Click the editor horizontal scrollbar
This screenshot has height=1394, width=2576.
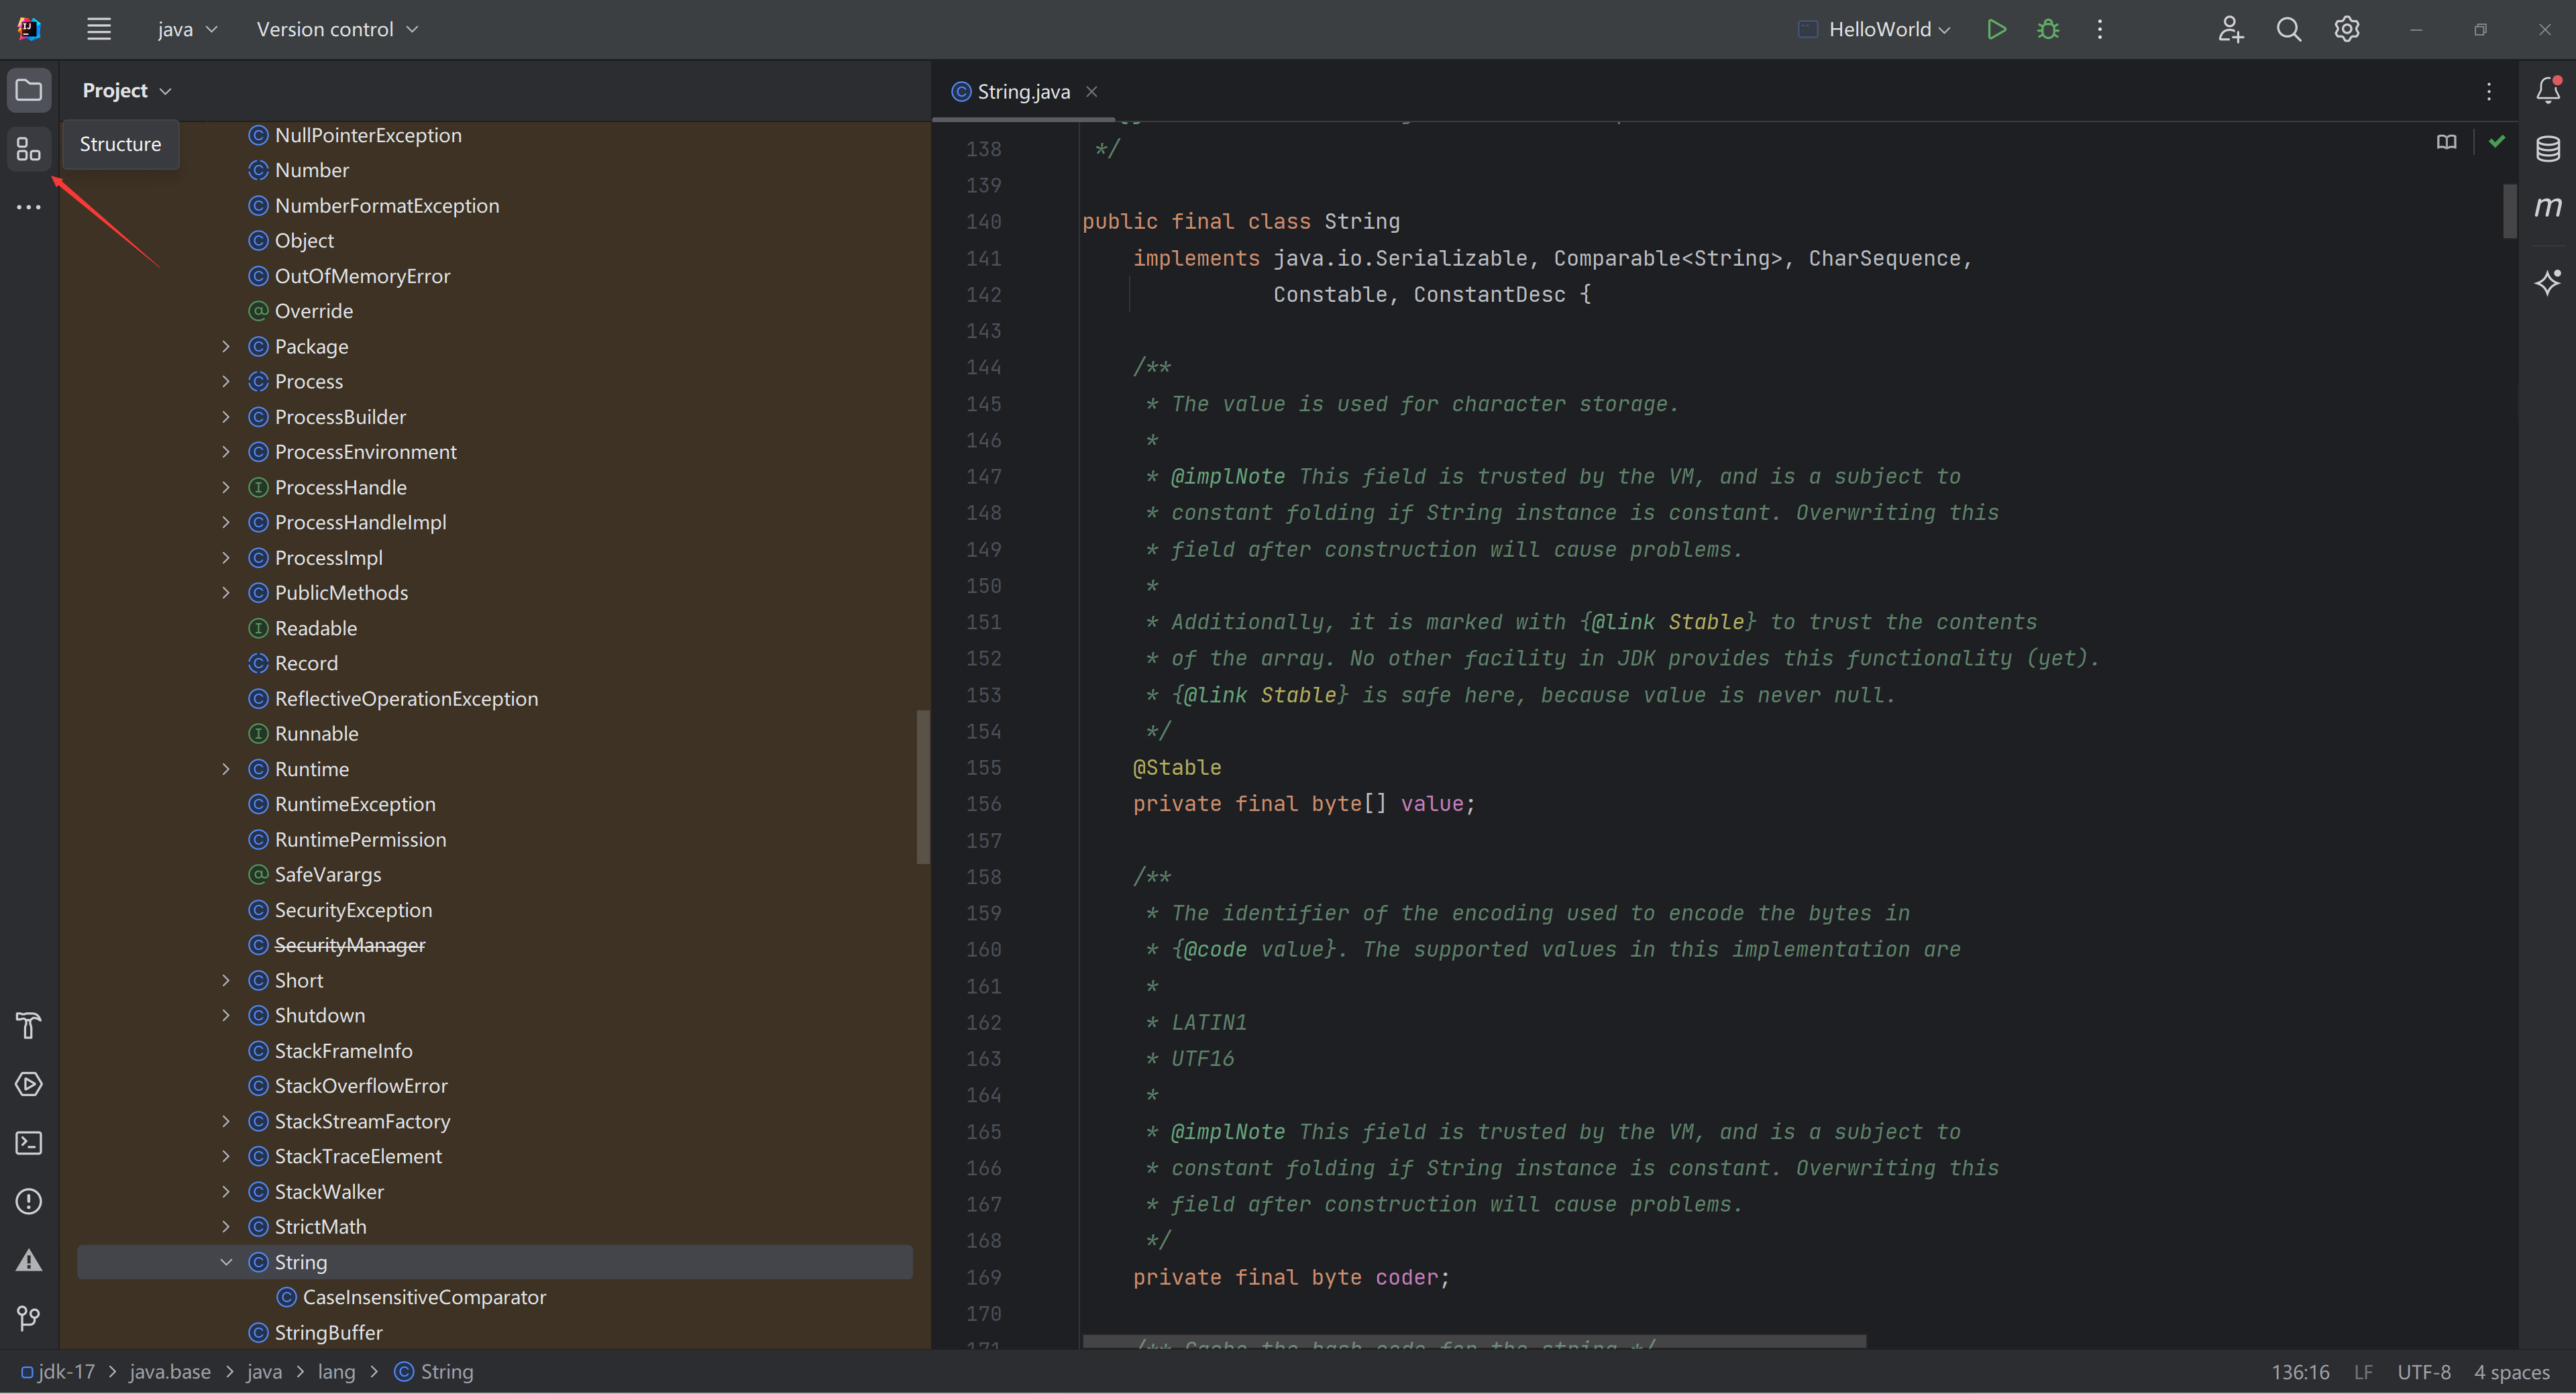pyautogui.click(x=1474, y=1340)
